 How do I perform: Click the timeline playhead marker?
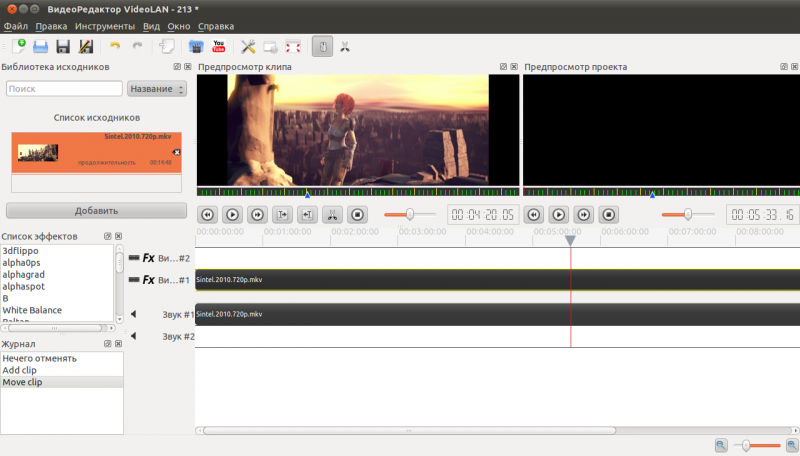click(570, 240)
